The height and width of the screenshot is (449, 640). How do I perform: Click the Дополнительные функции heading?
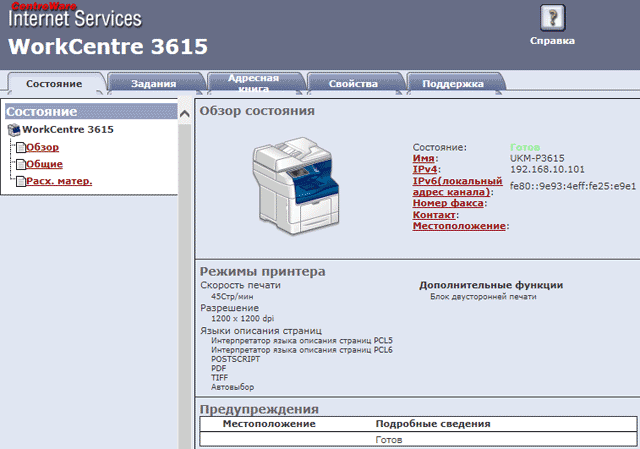coord(491,285)
